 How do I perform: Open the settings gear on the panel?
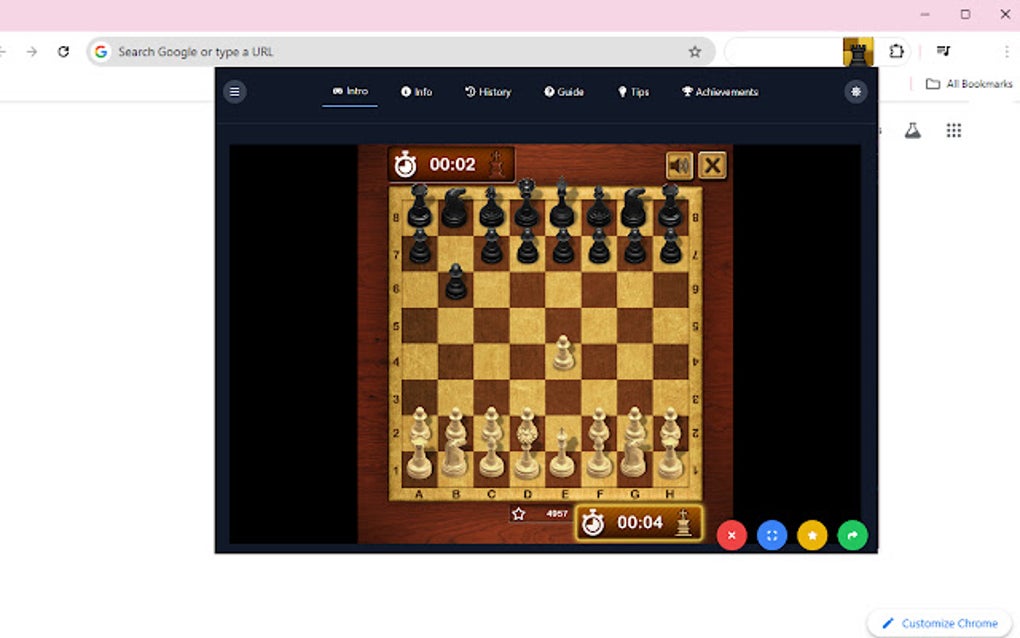855,91
